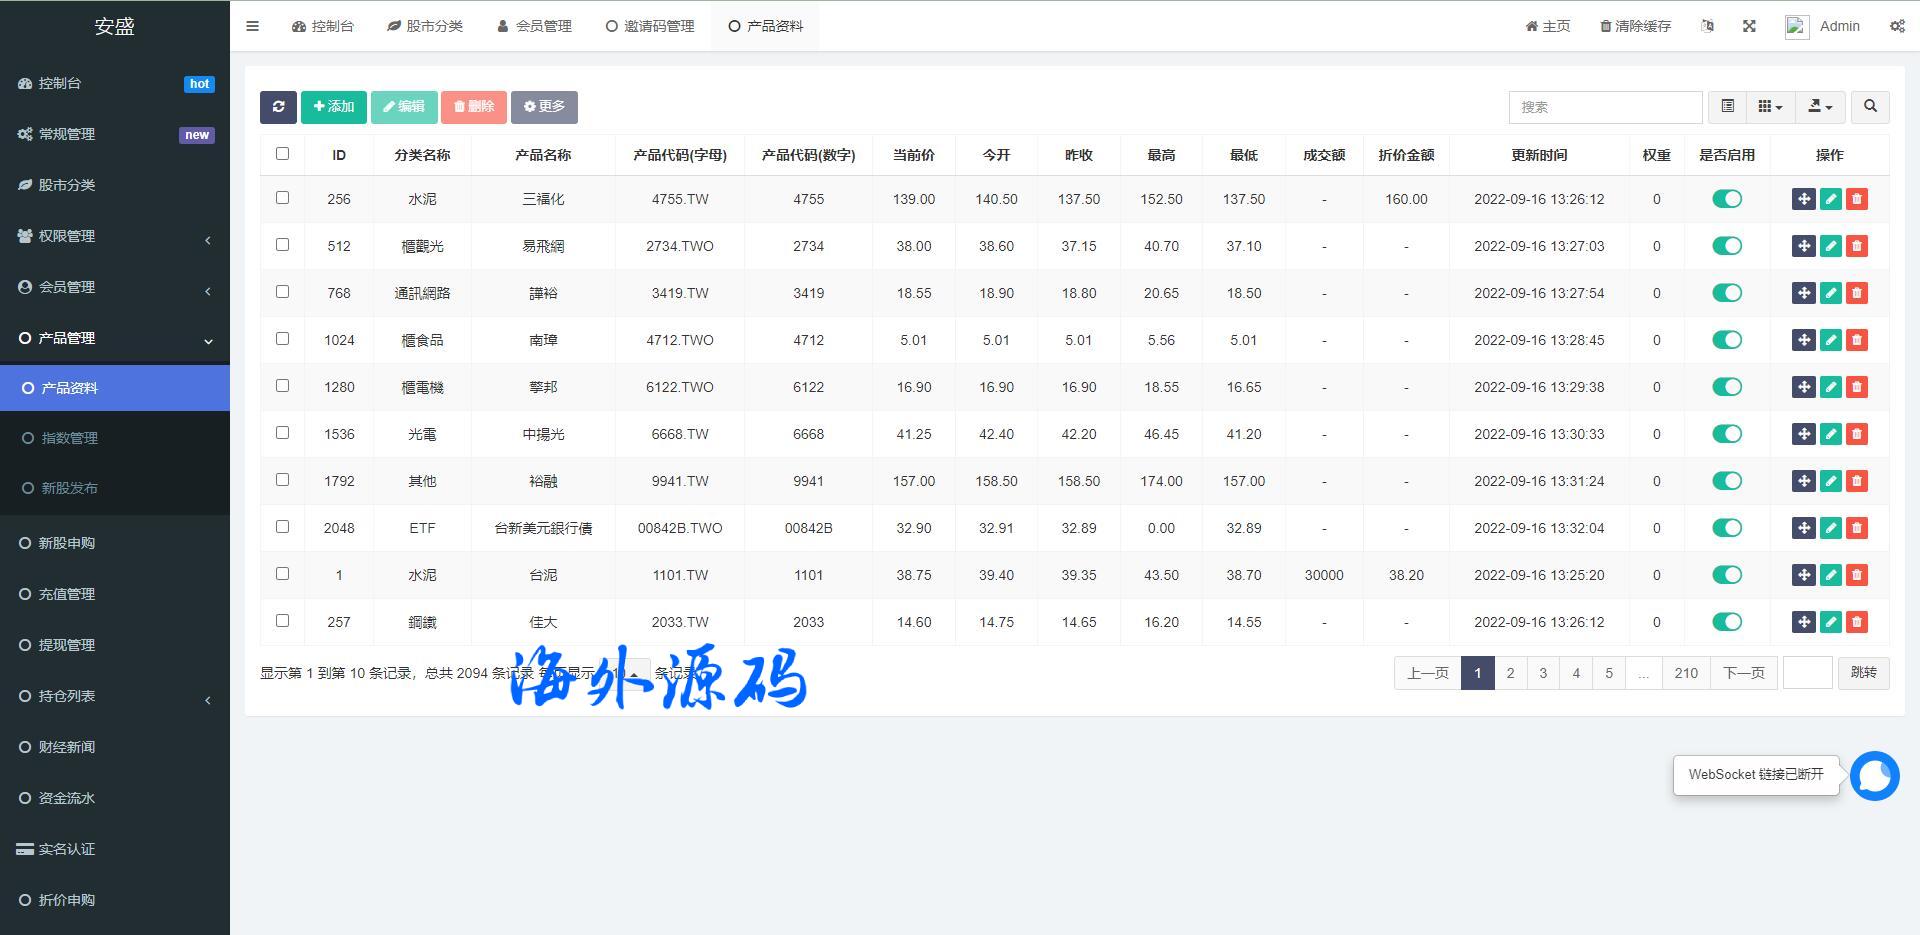This screenshot has width=1920, height=935.
Task: Open the WebSocket chat bubble icon
Action: pos(1874,776)
